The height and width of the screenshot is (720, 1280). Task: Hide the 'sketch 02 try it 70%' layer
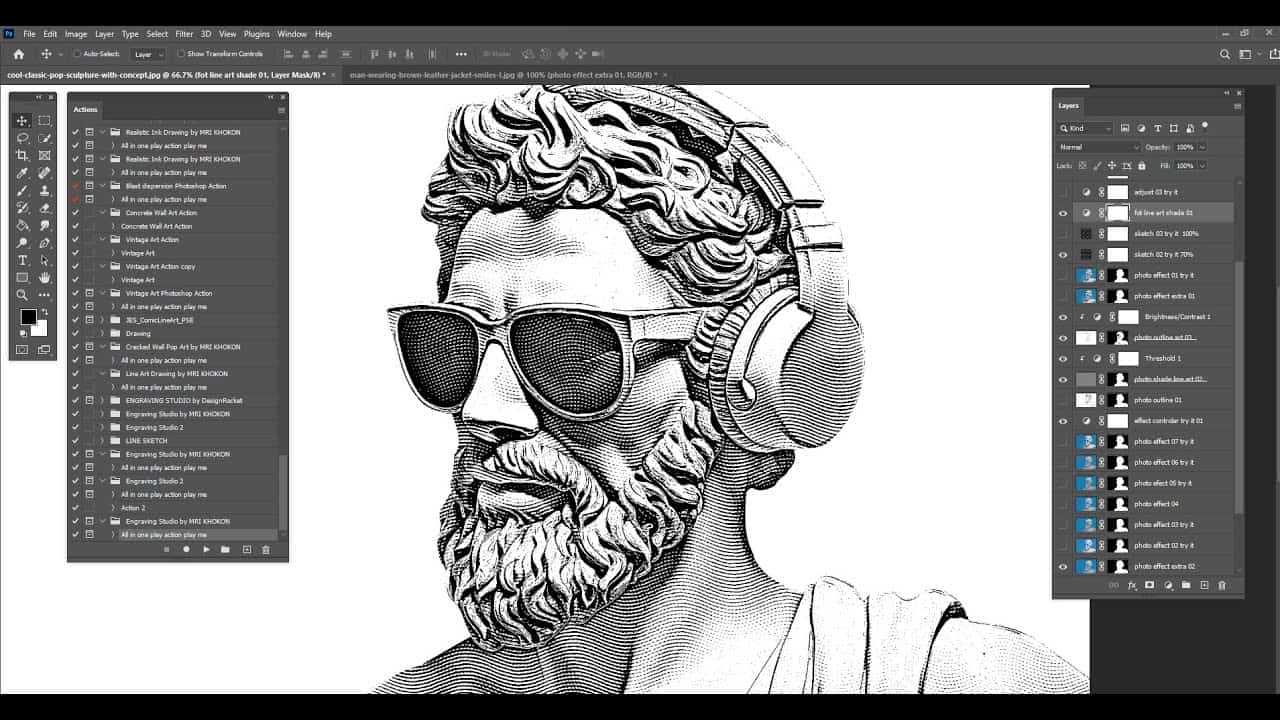pyautogui.click(x=1063, y=254)
